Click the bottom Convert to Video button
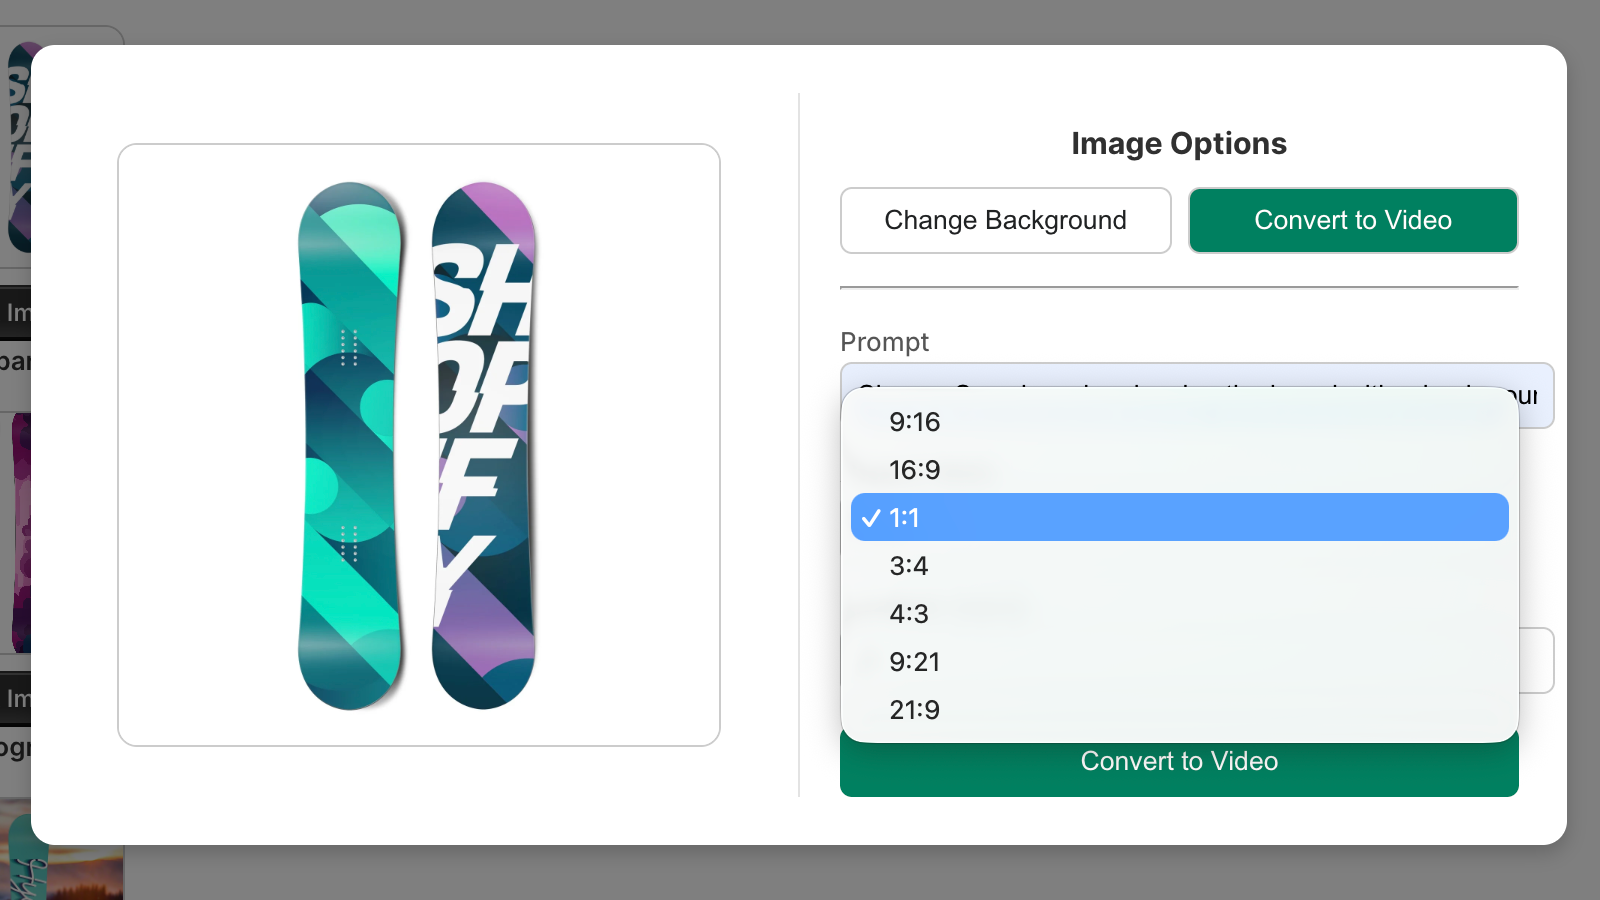This screenshot has height=900, width=1600. pyautogui.click(x=1179, y=761)
